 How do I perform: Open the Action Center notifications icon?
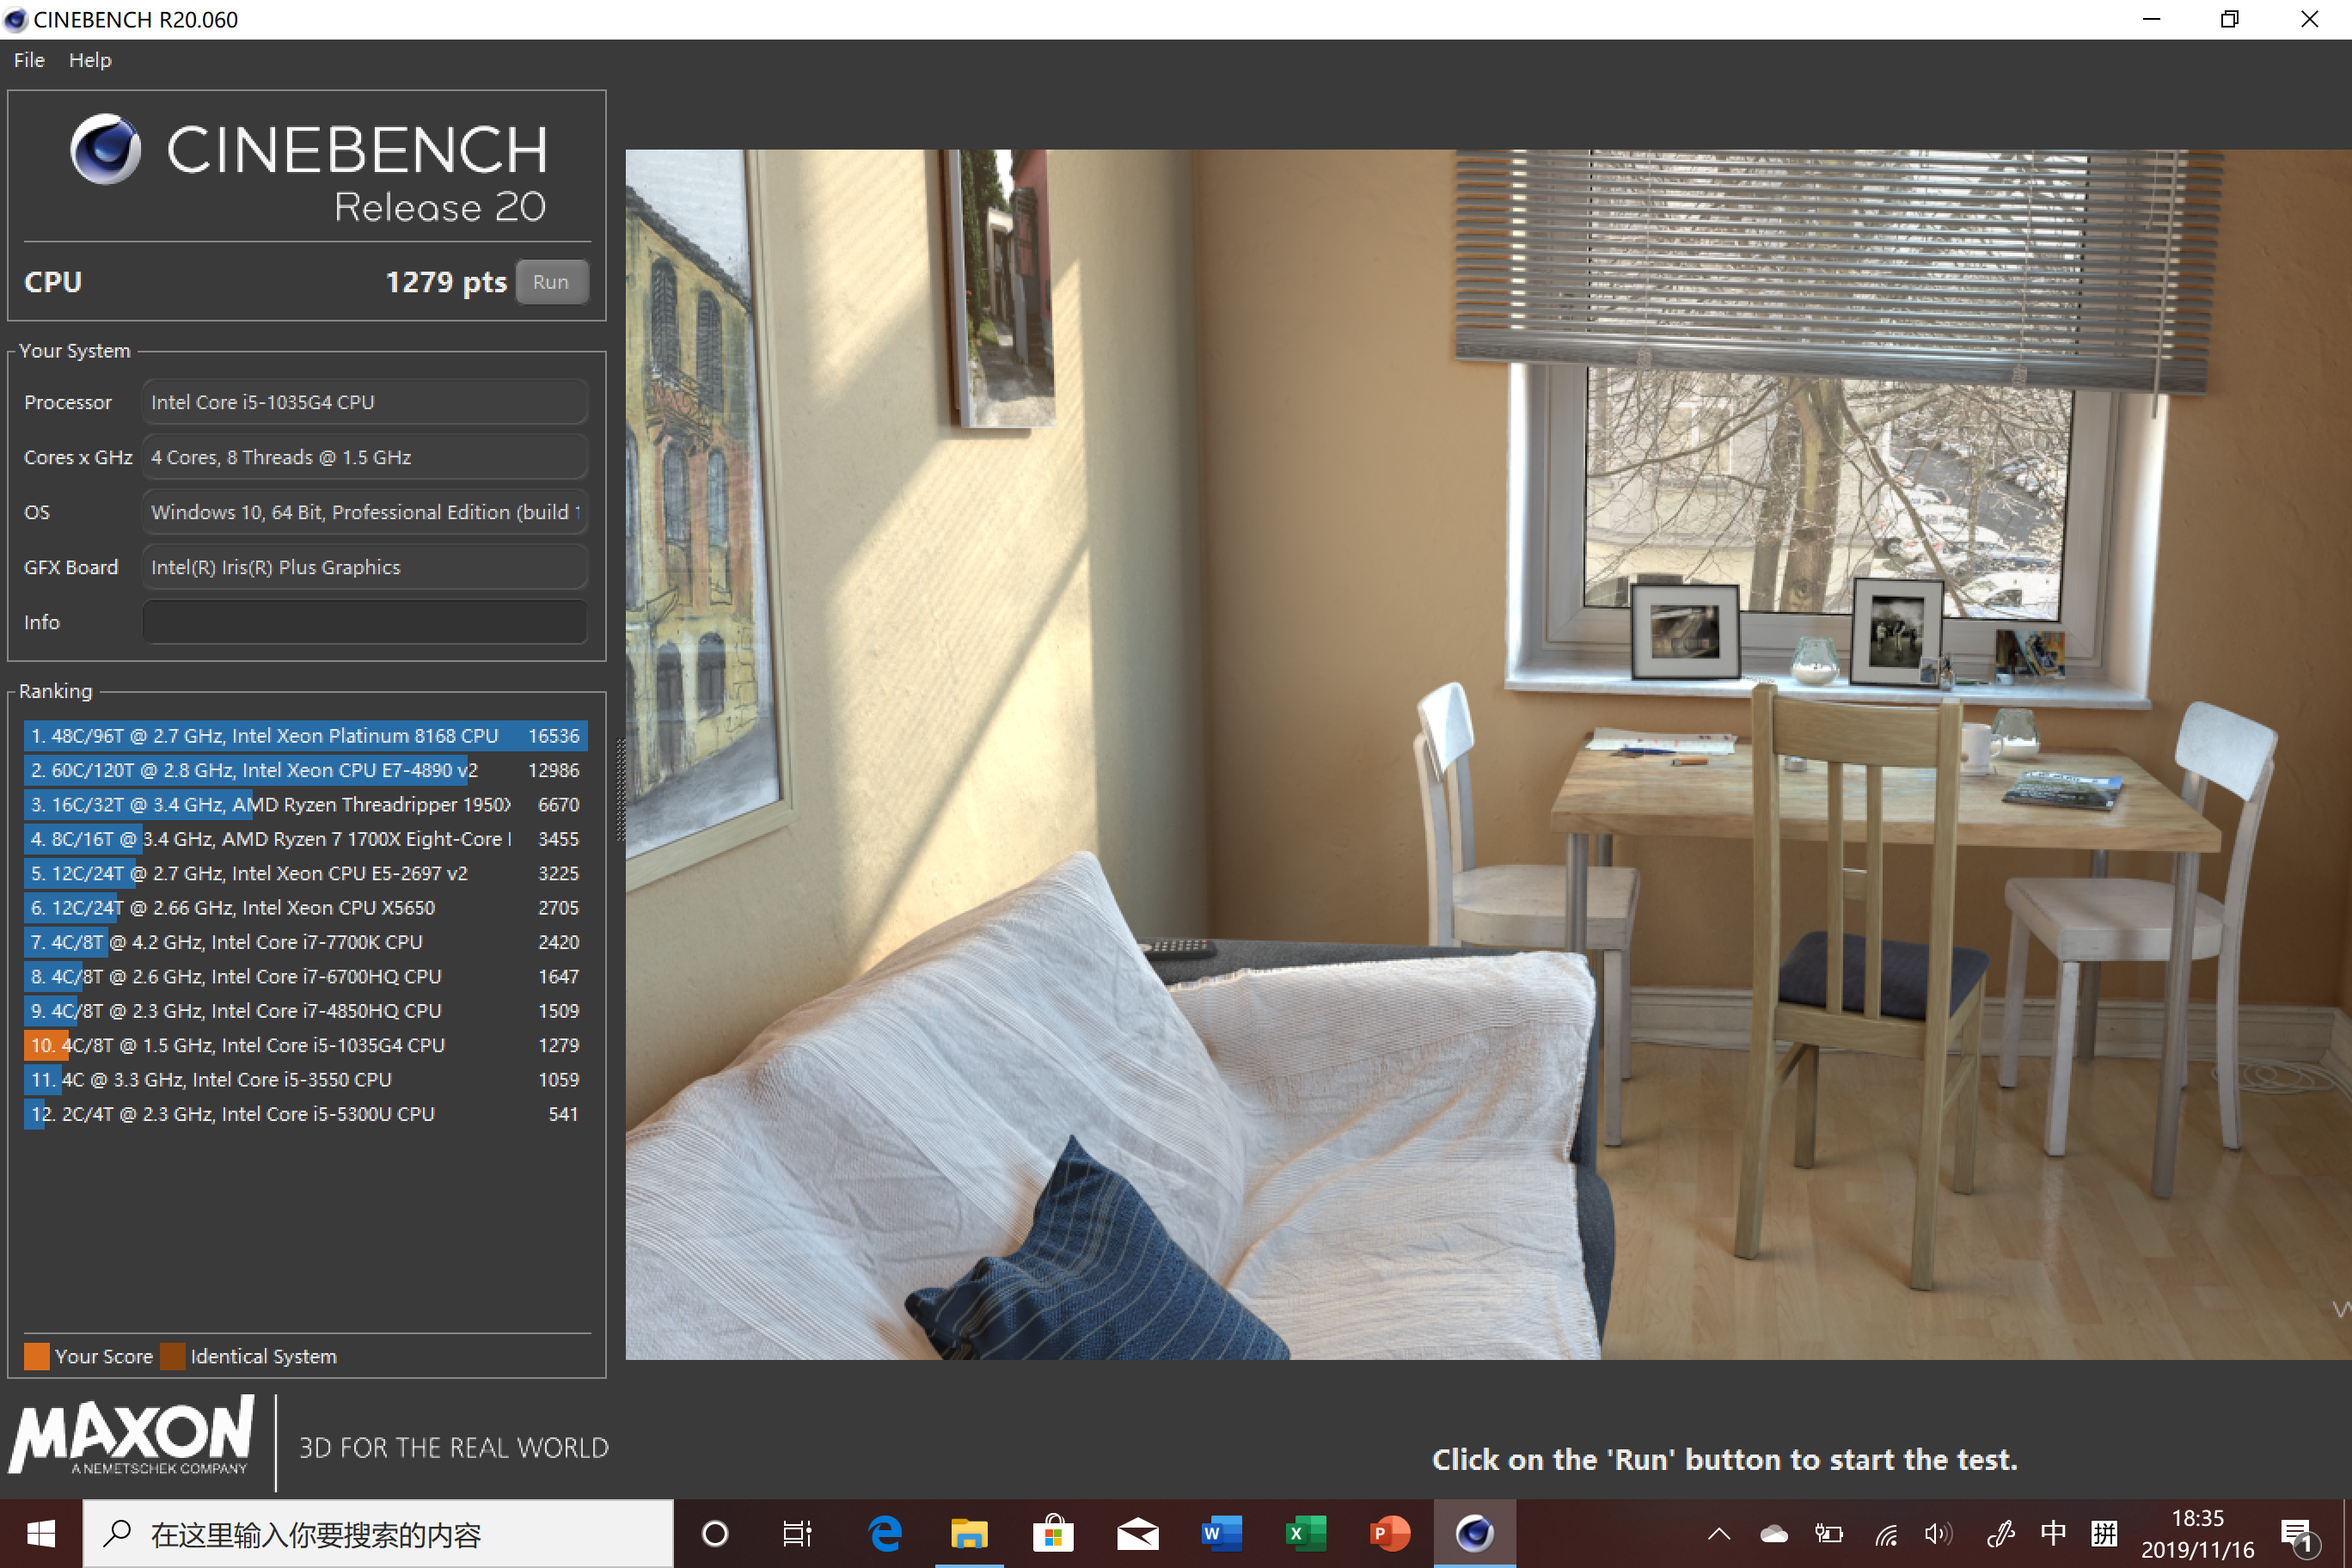coord(2298,1535)
